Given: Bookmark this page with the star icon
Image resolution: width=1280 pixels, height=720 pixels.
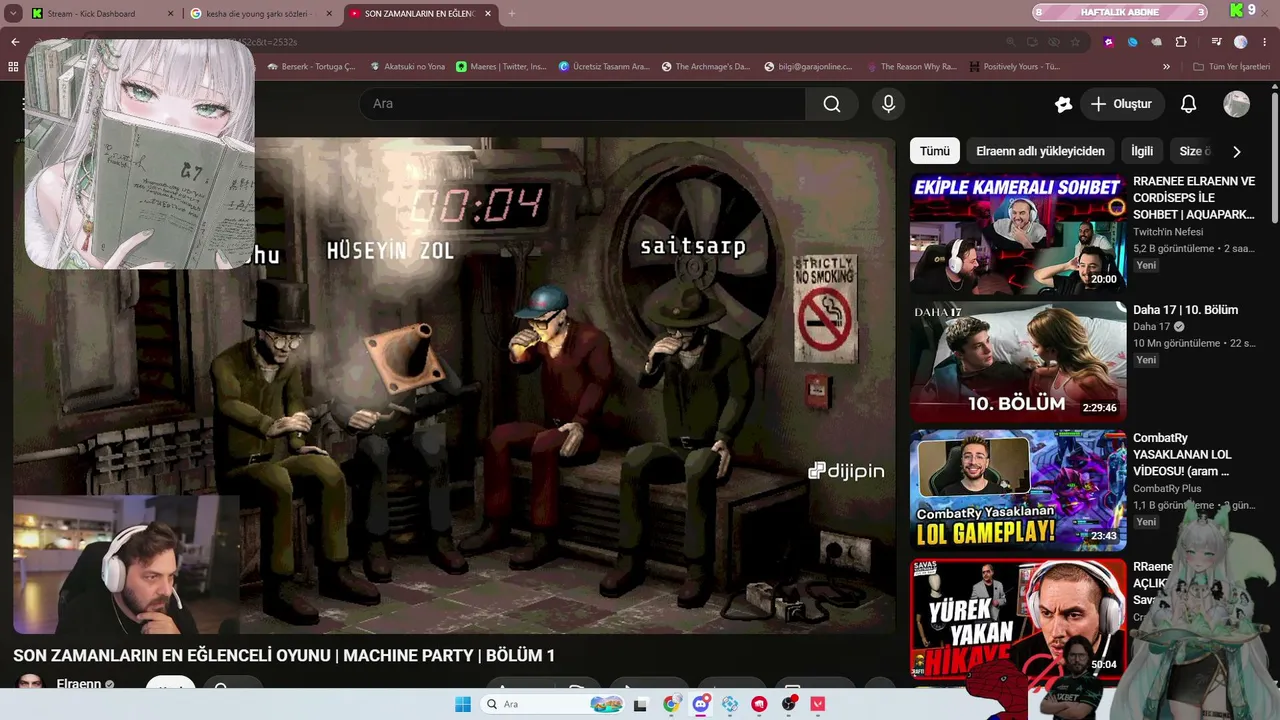Looking at the screenshot, I should (1076, 42).
